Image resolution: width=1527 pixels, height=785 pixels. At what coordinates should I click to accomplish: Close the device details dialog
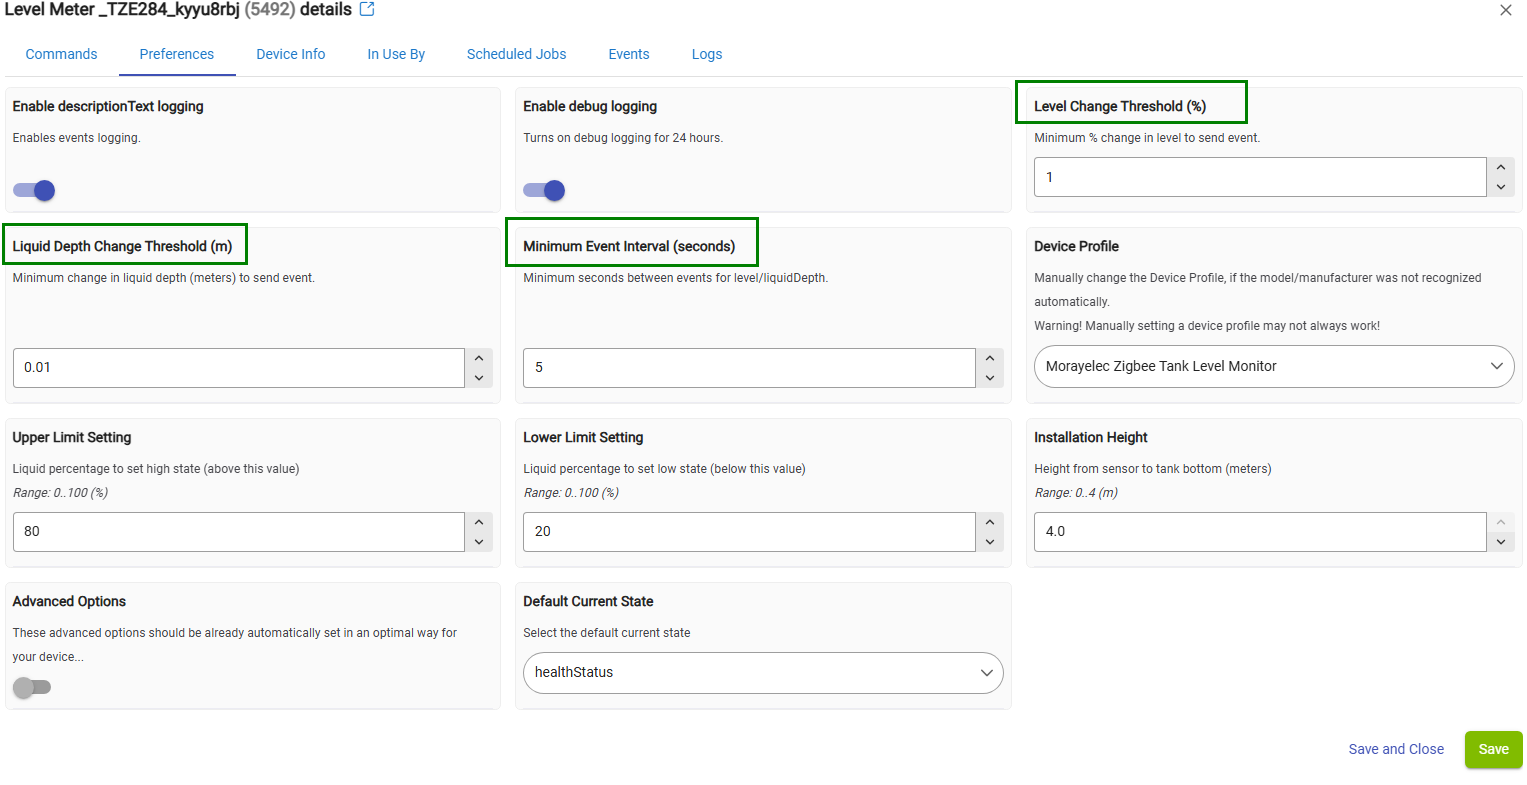click(1505, 10)
